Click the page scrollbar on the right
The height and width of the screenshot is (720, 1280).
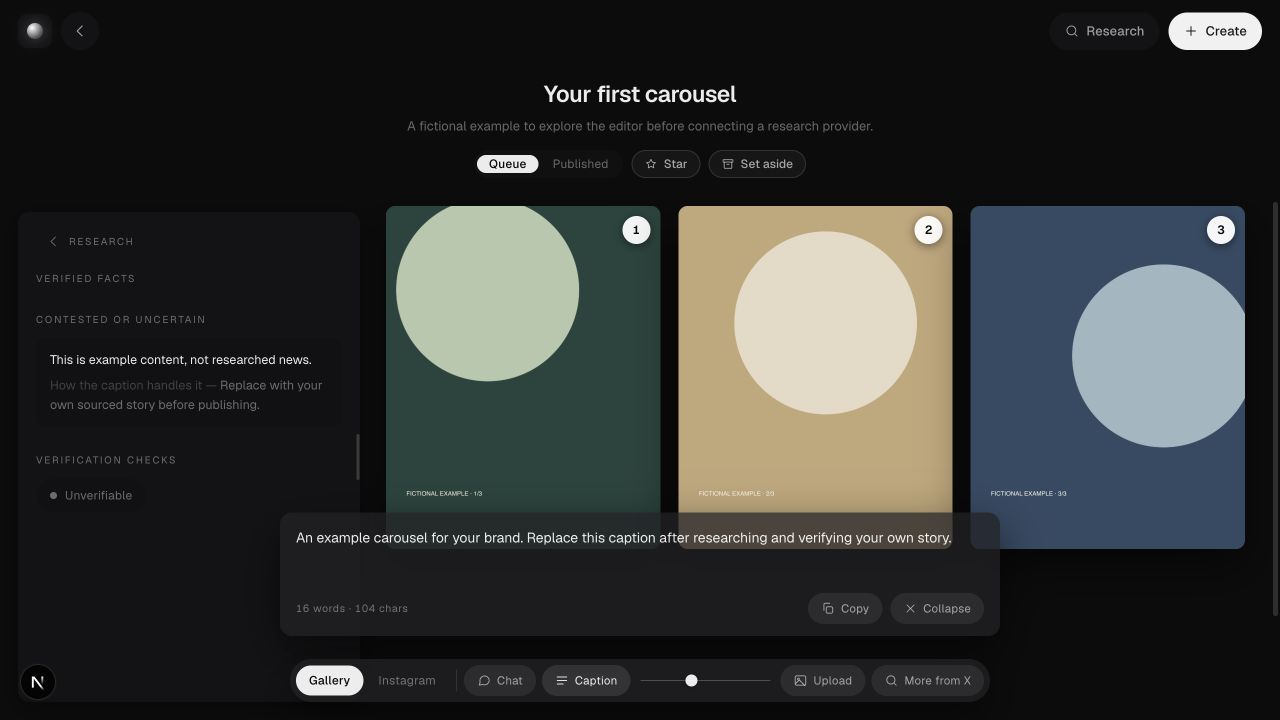tap(1275, 407)
